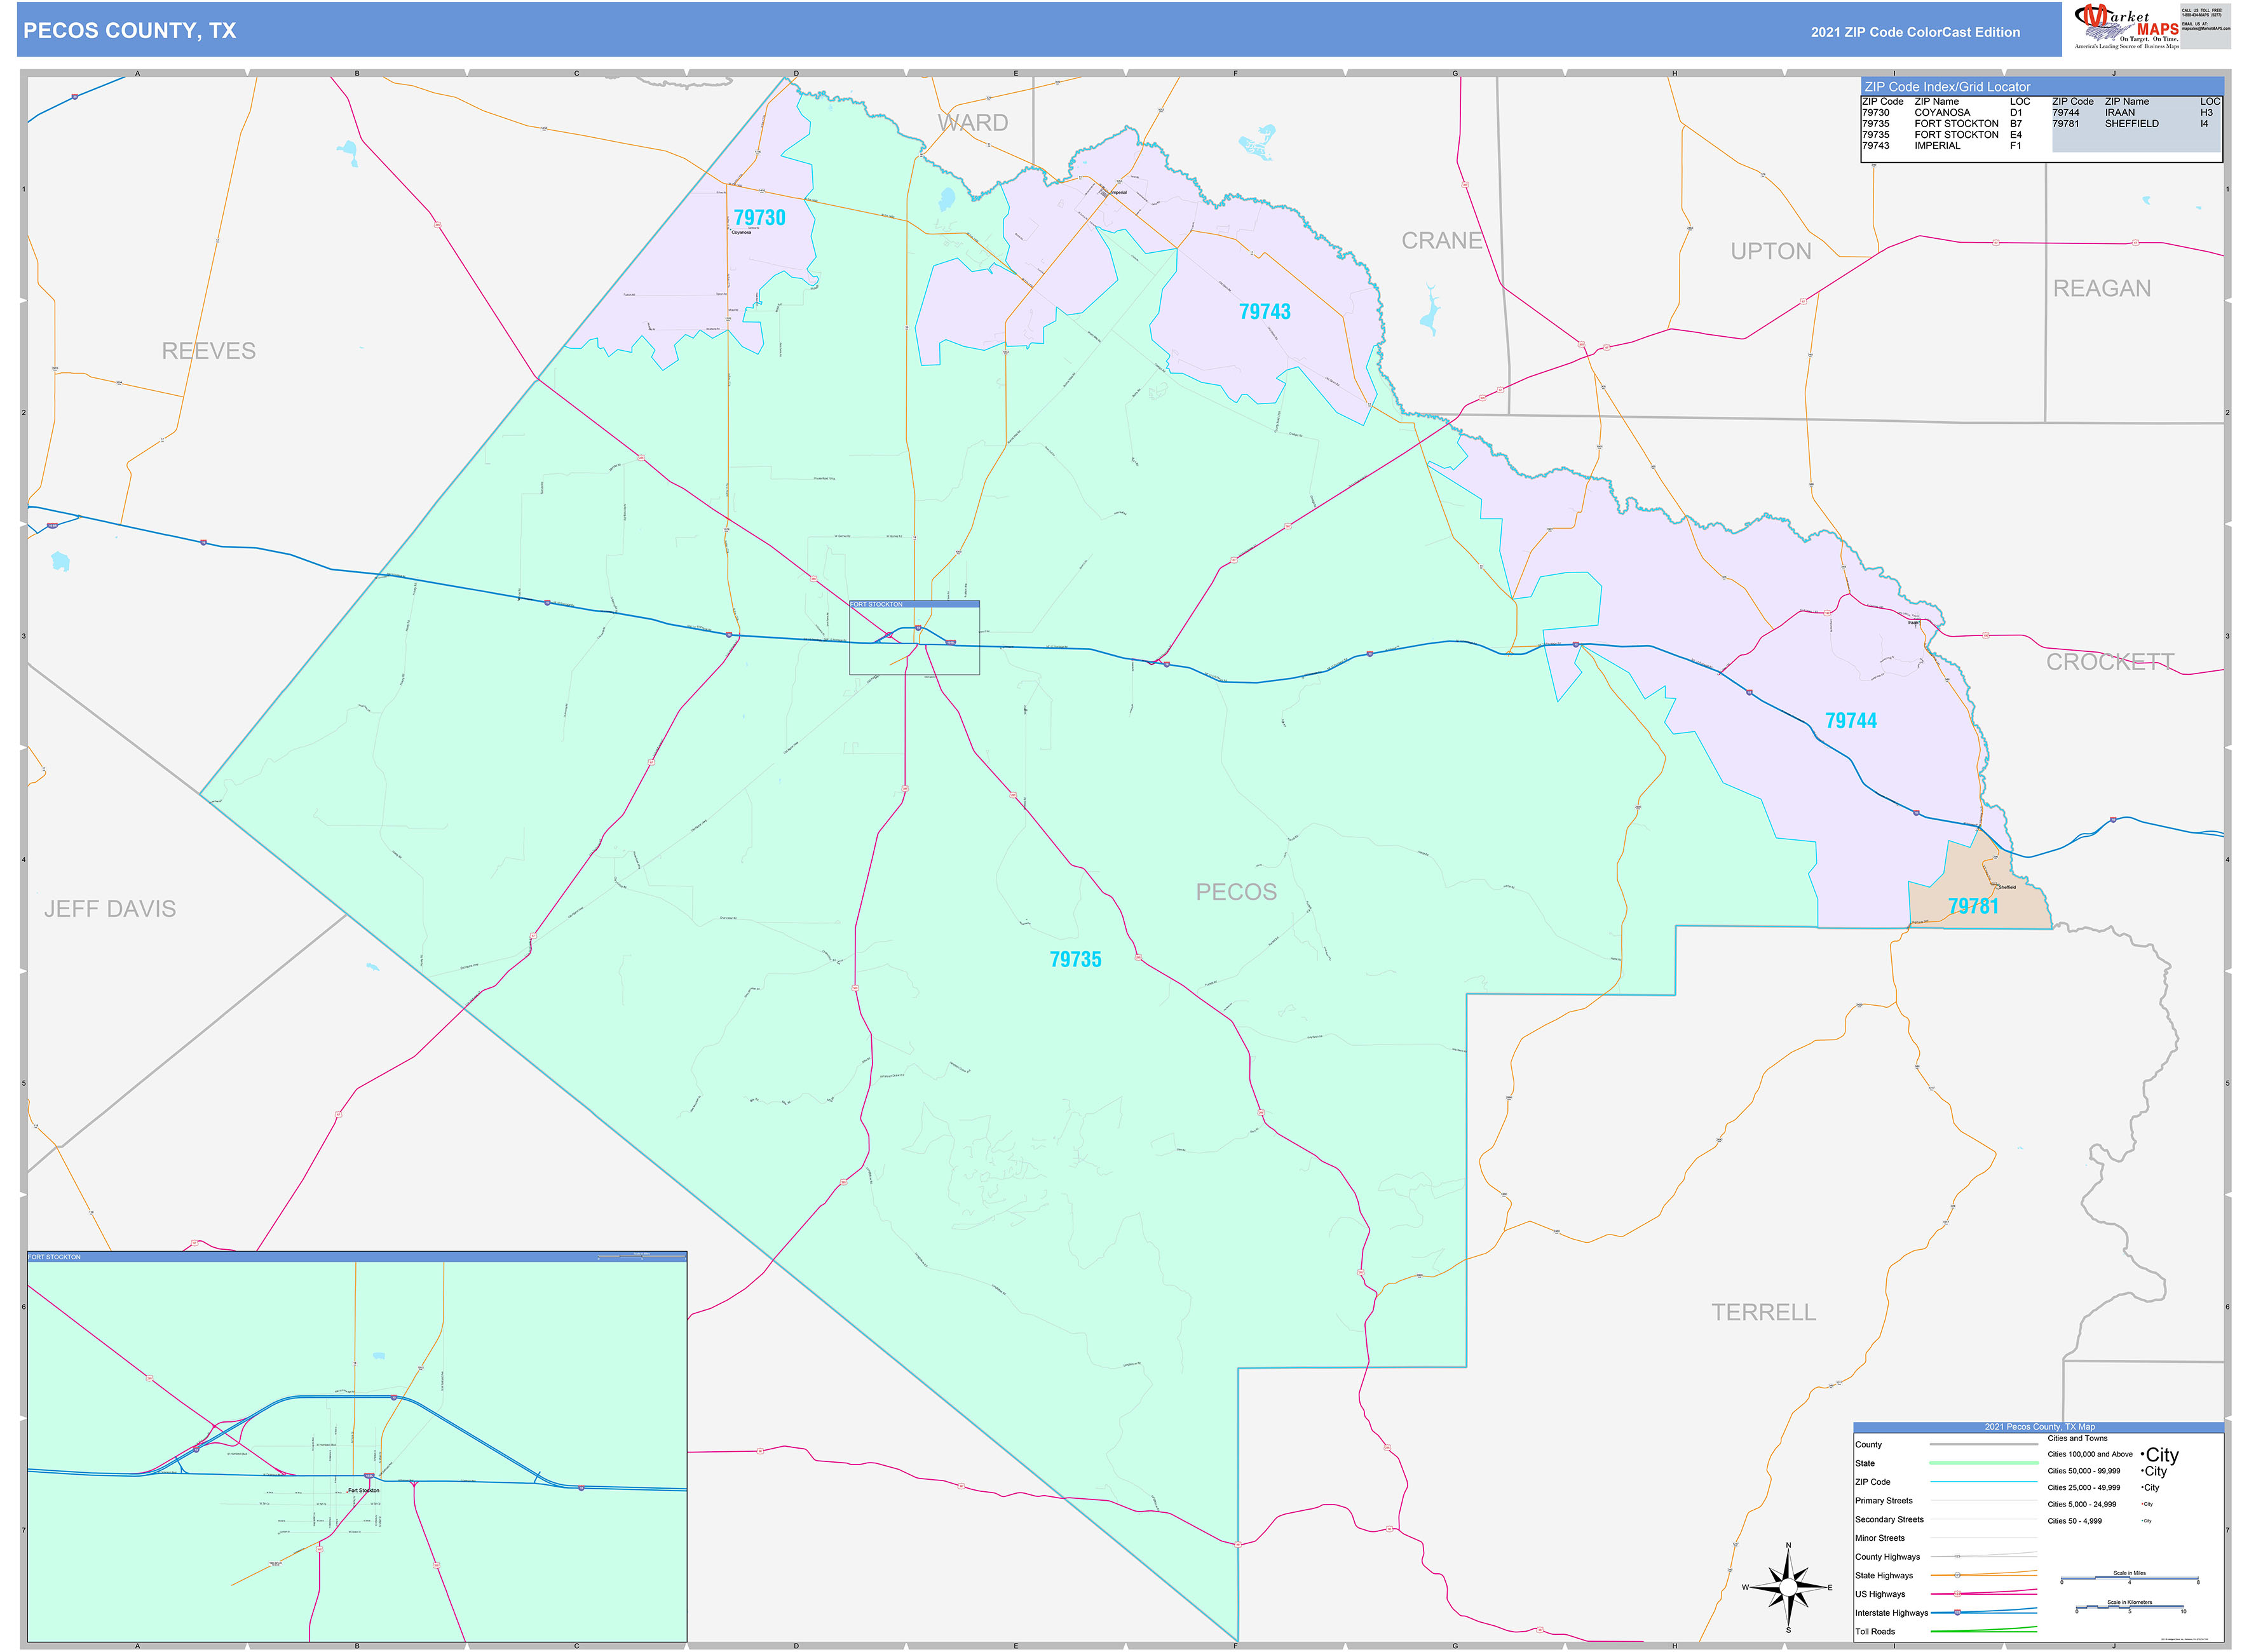Click the Scale in Kilometers bar
The image size is (2249, 1652).
[2130, 1606]
